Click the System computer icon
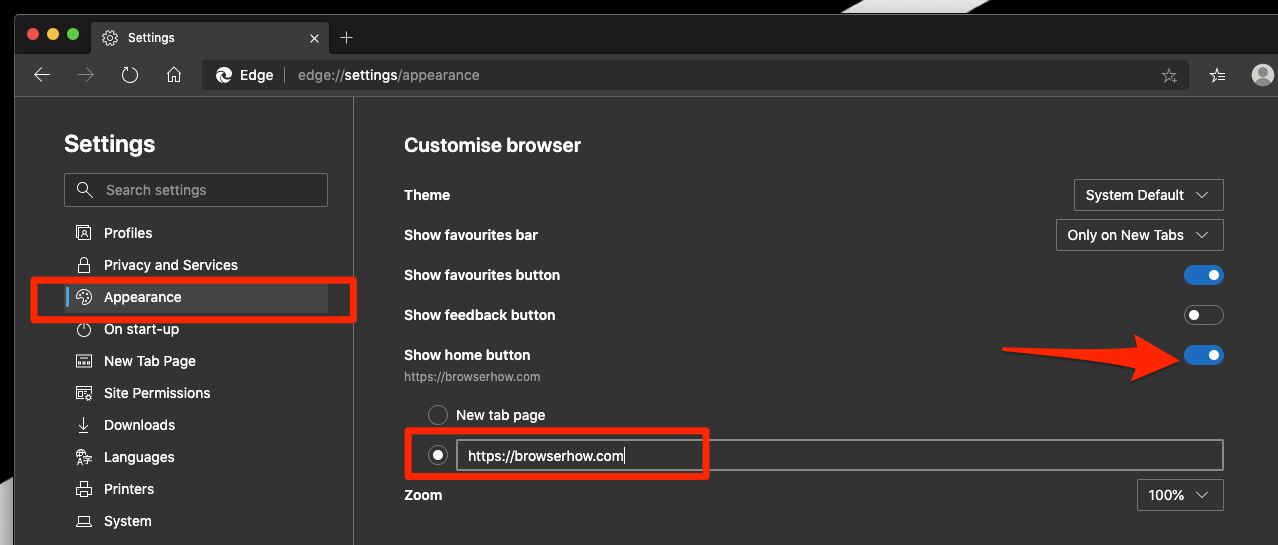The width and height of the screenshot is (1278, 545). click(84, 521)
